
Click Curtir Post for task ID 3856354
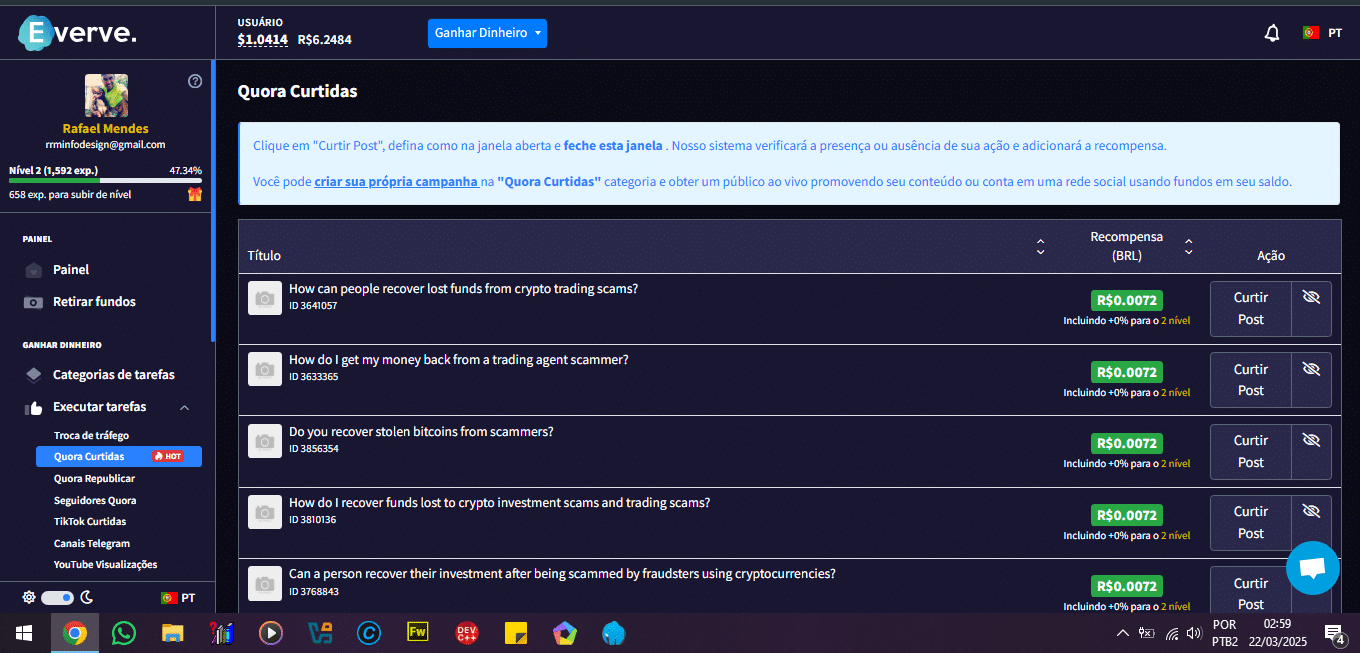[1251, 451]
